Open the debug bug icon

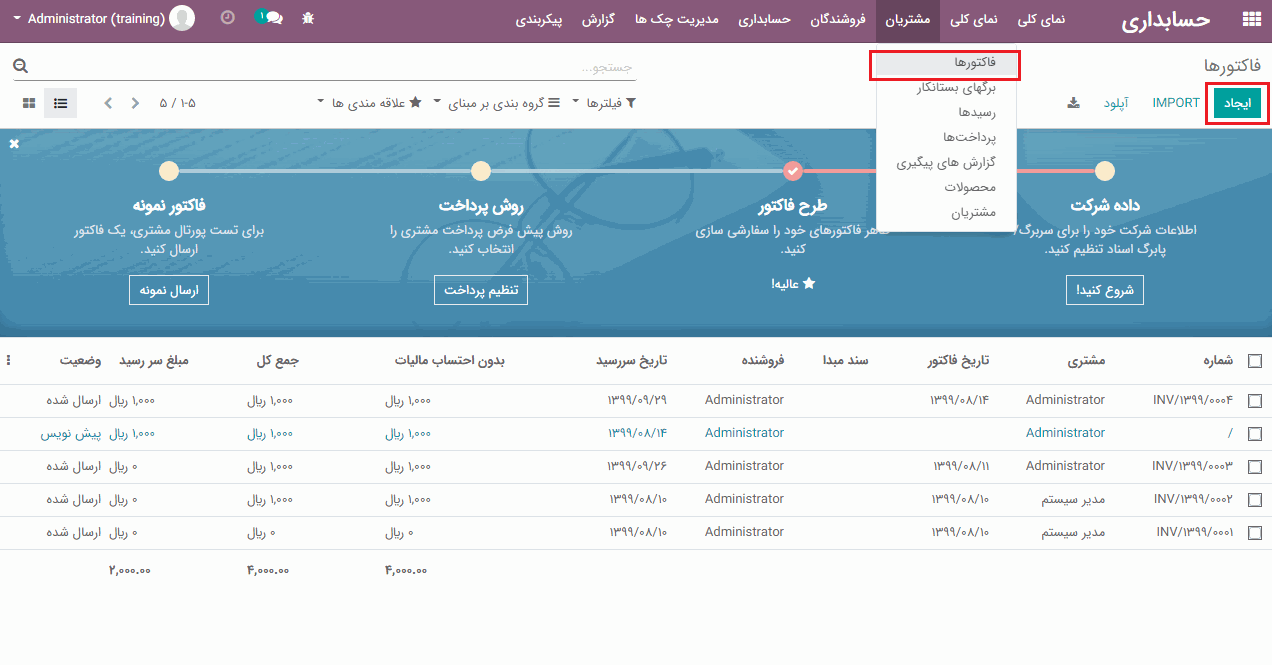tap(308, 18)
